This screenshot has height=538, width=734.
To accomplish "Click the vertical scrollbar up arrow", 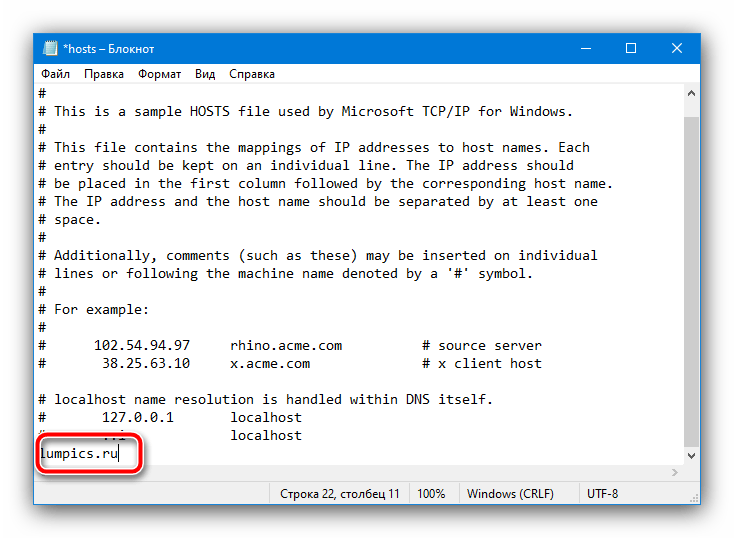I will point(691,94).
